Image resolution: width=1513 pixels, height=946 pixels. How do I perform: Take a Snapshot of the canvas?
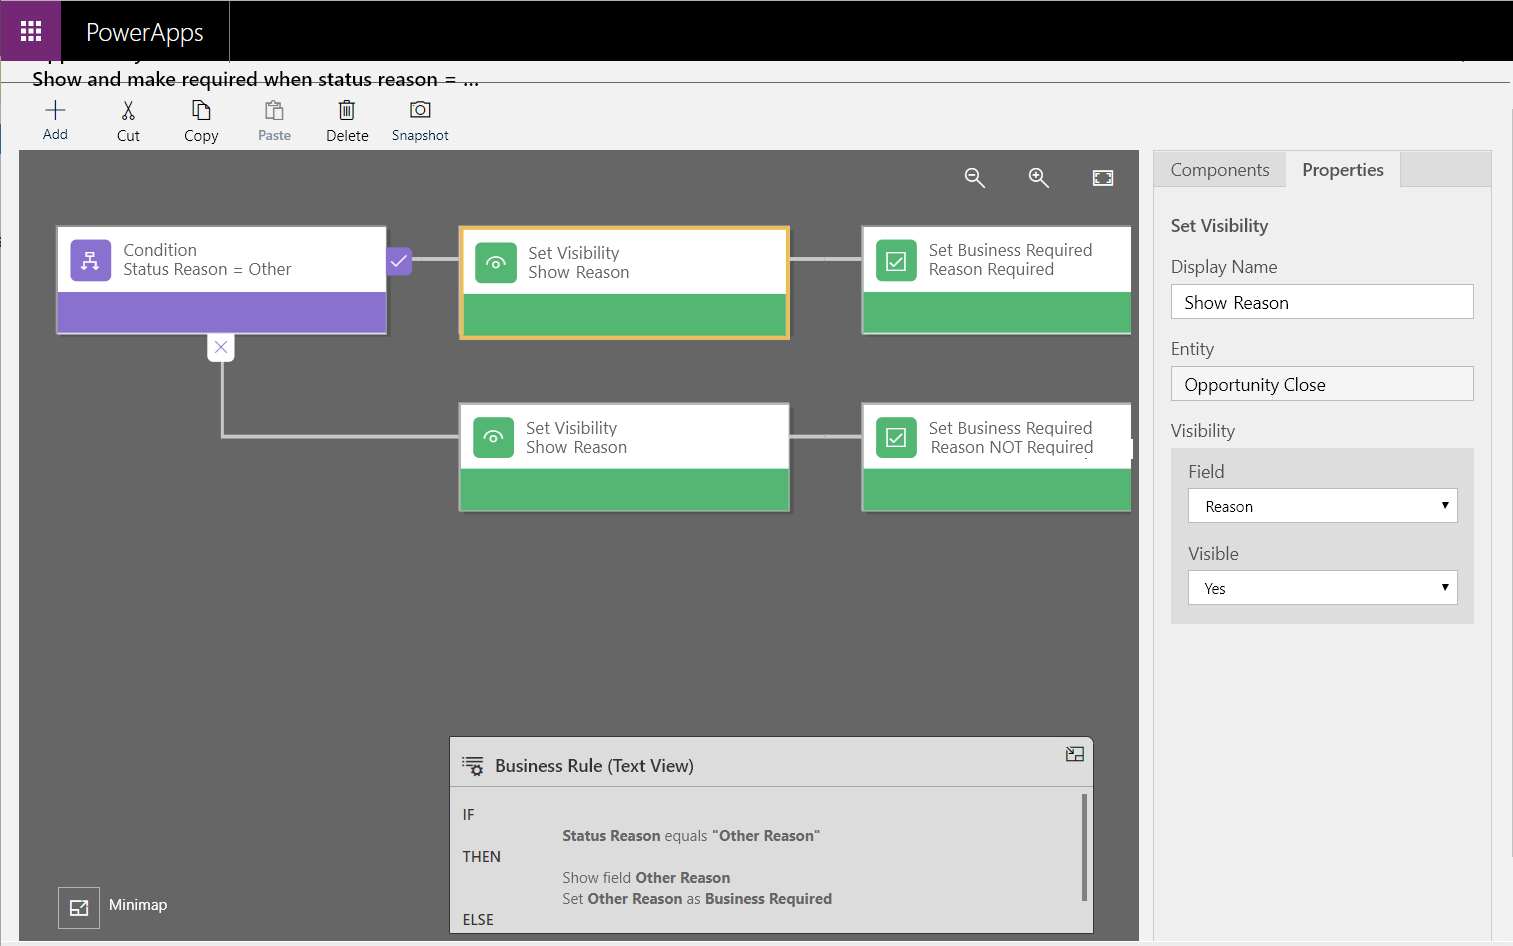[420, 111]
